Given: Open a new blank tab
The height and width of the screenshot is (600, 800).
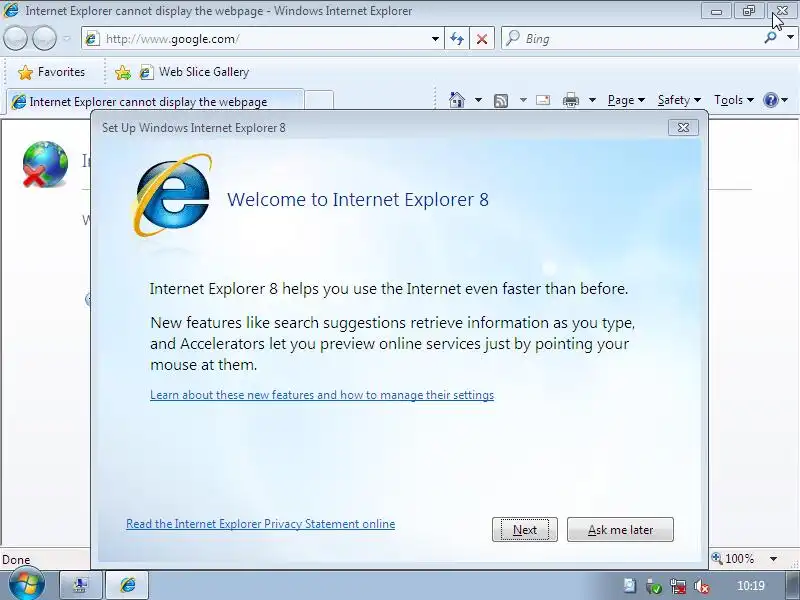Looking at the screenshot, I should (x=319, y=100).
